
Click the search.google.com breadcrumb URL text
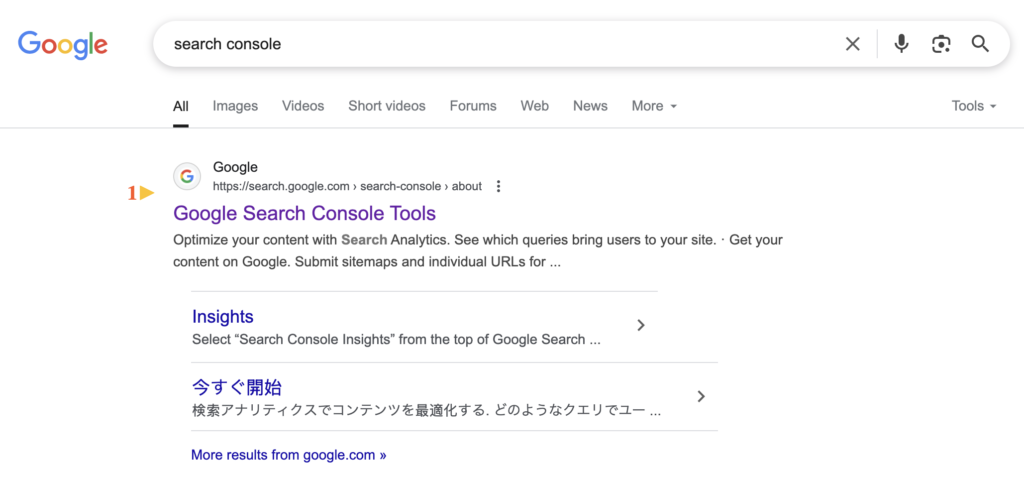347,187
